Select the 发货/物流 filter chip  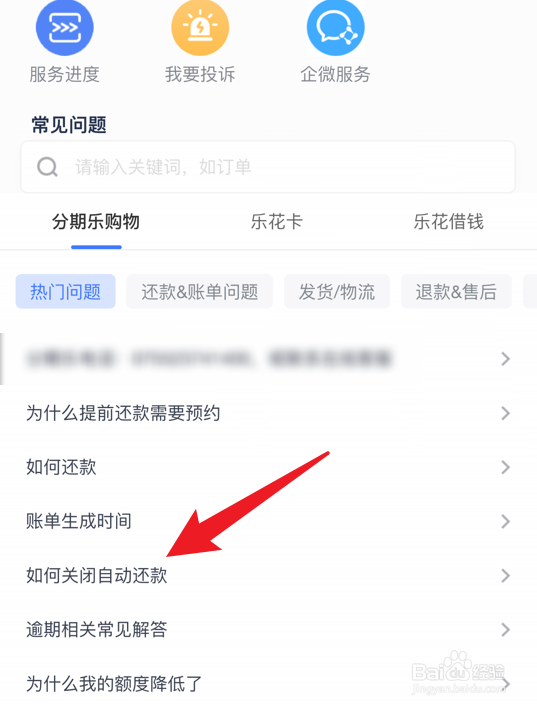(337, 292)
